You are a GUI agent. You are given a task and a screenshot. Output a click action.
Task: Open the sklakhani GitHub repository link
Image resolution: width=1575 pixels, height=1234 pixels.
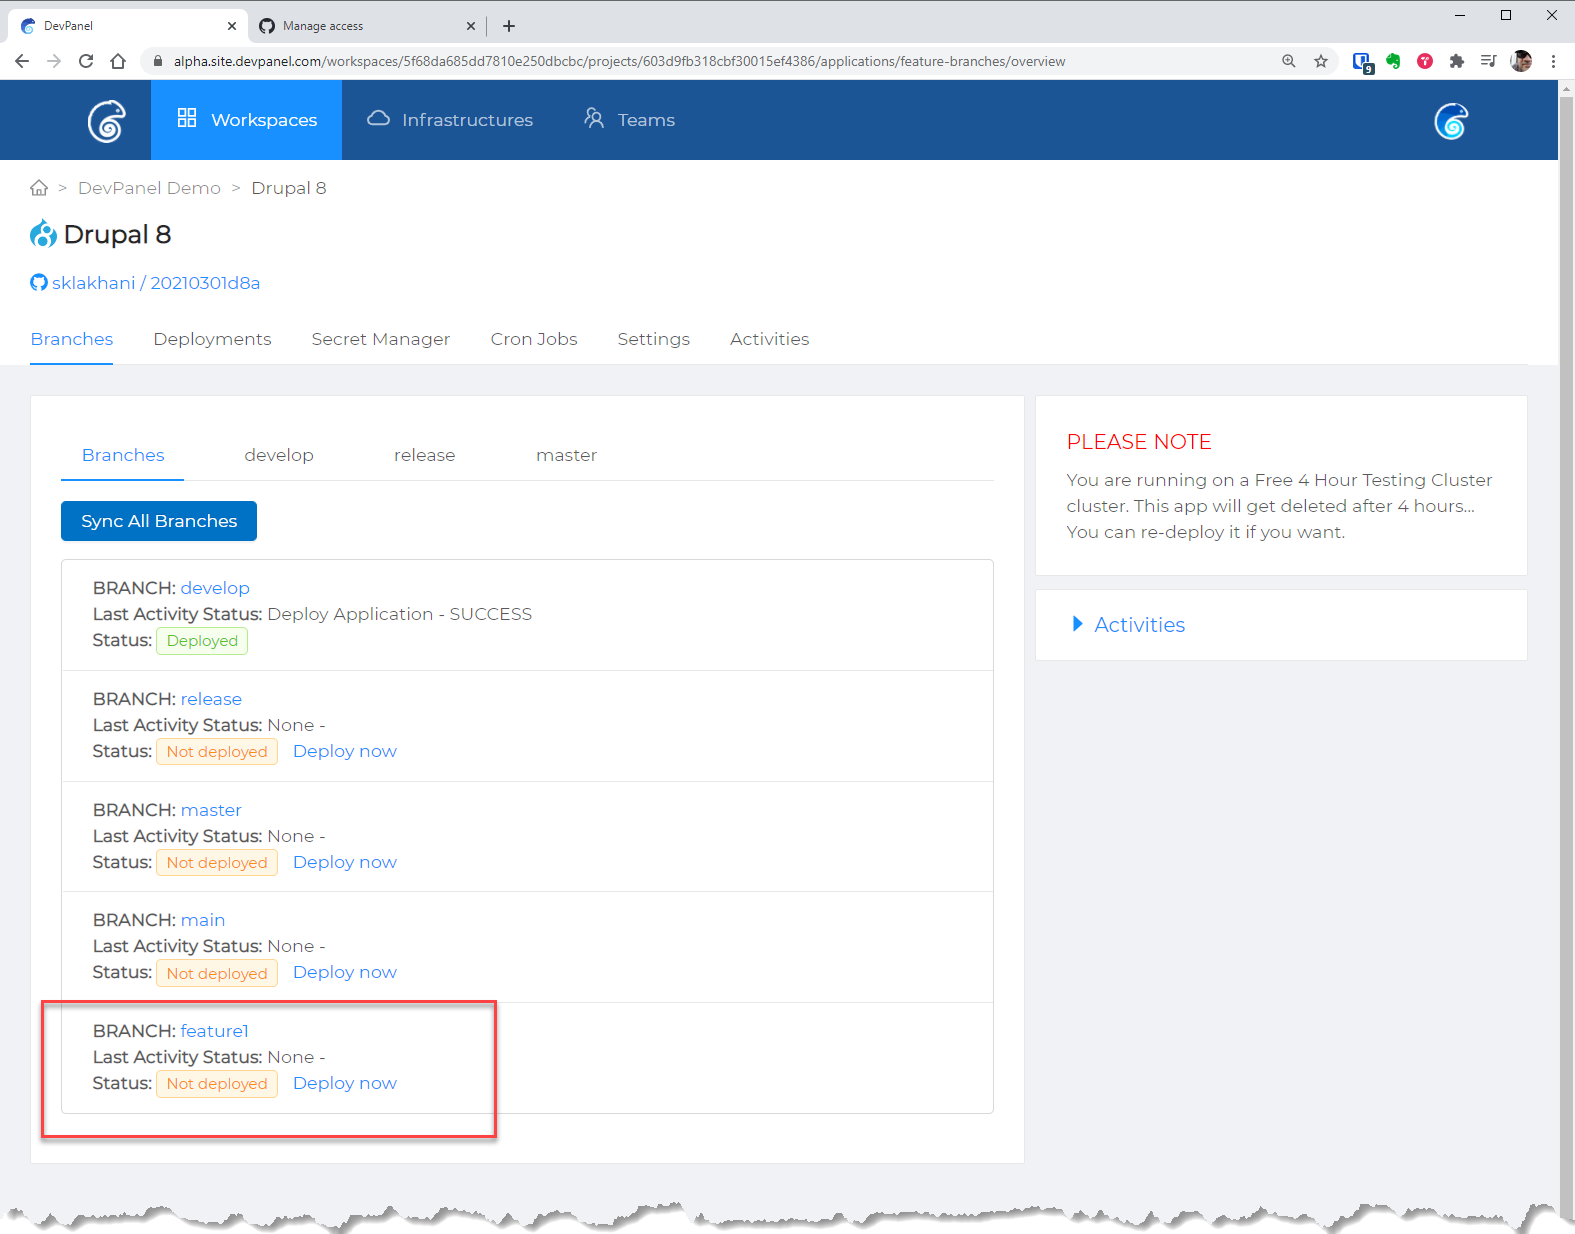tap(155, 283)
